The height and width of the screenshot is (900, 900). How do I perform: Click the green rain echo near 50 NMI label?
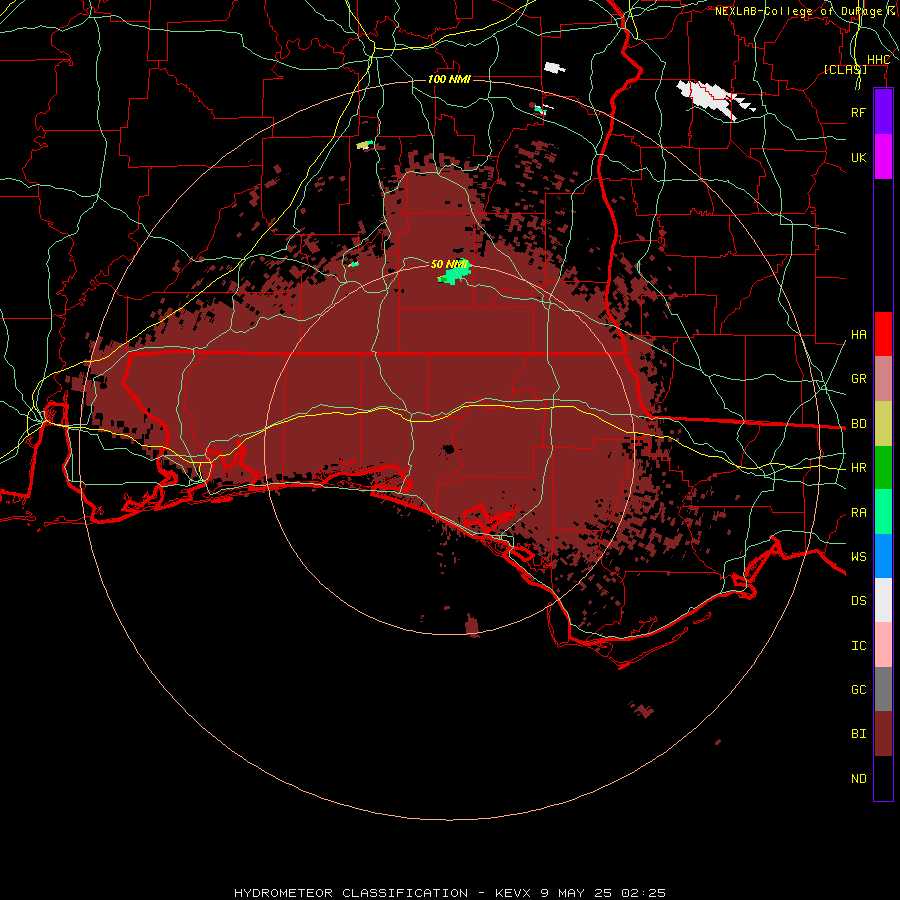[x=455, y=274]
